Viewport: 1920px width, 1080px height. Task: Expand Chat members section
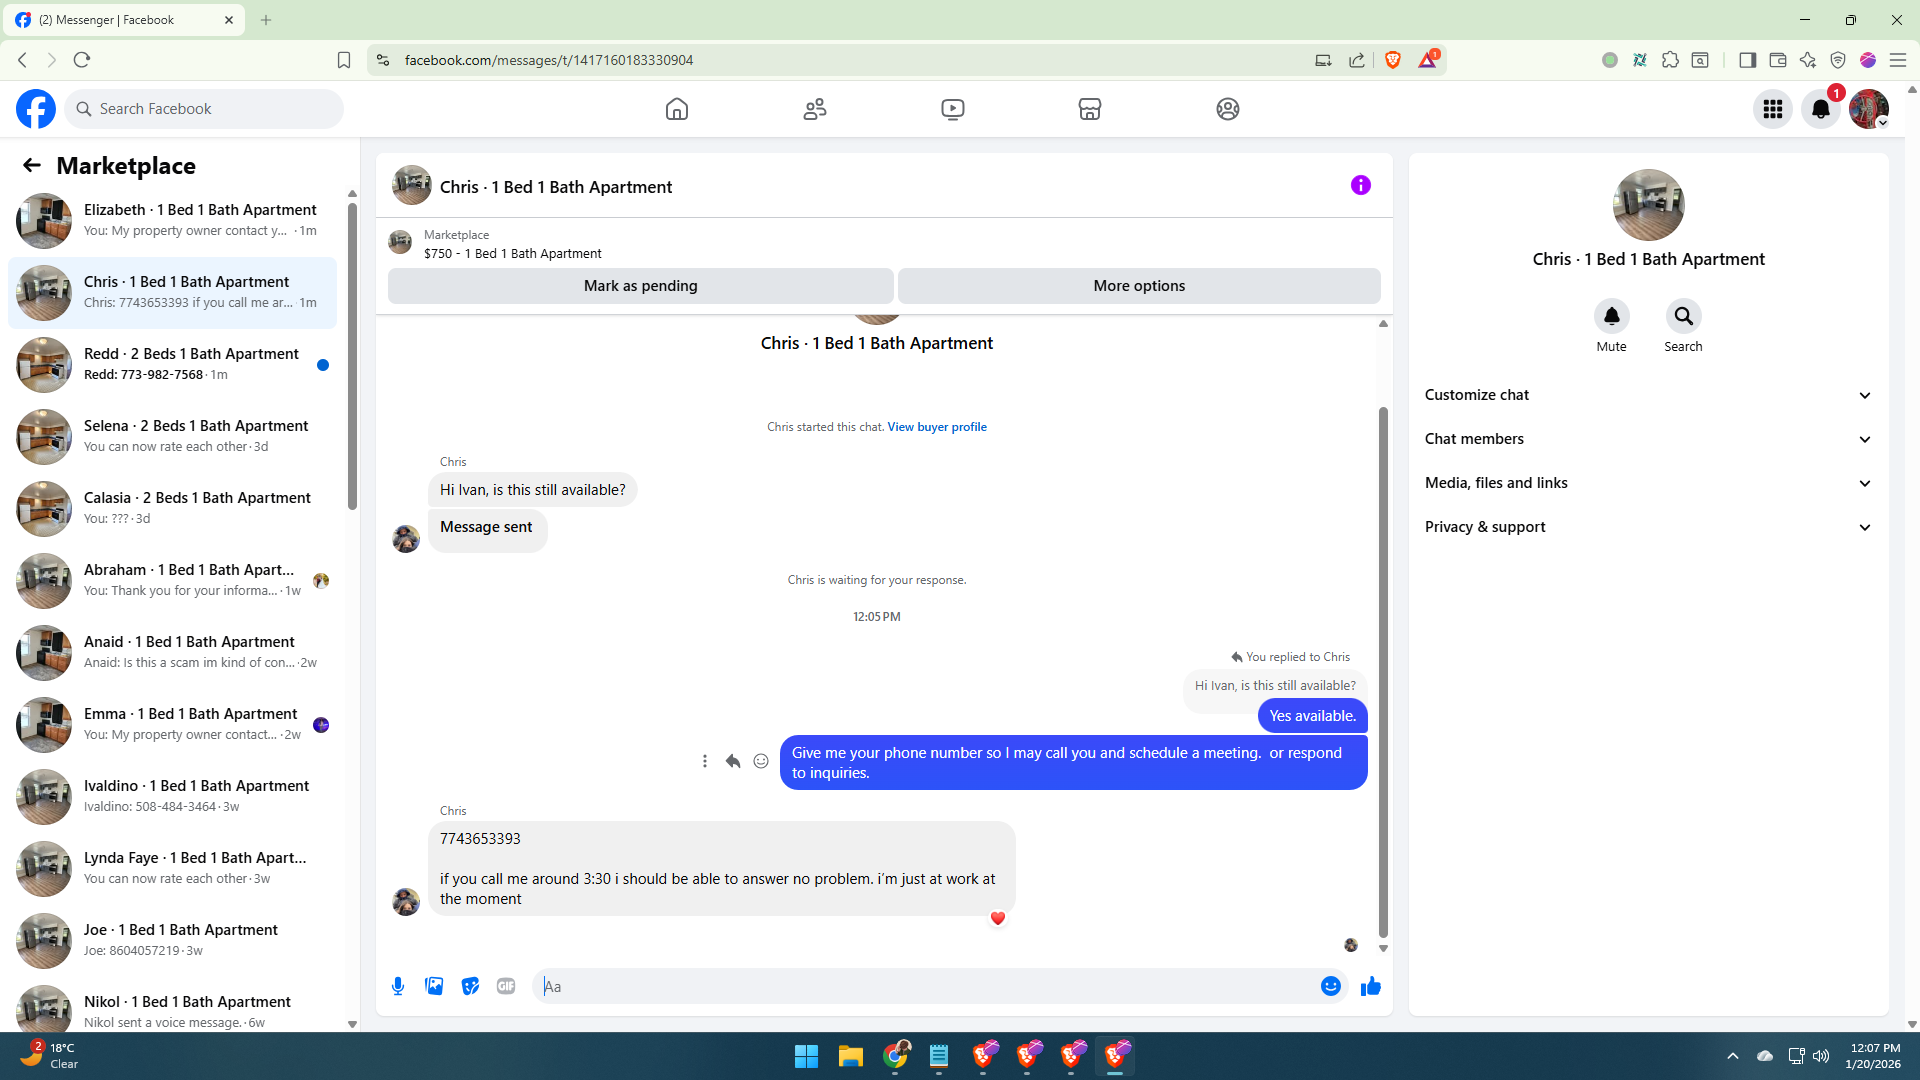[1648, 439]
